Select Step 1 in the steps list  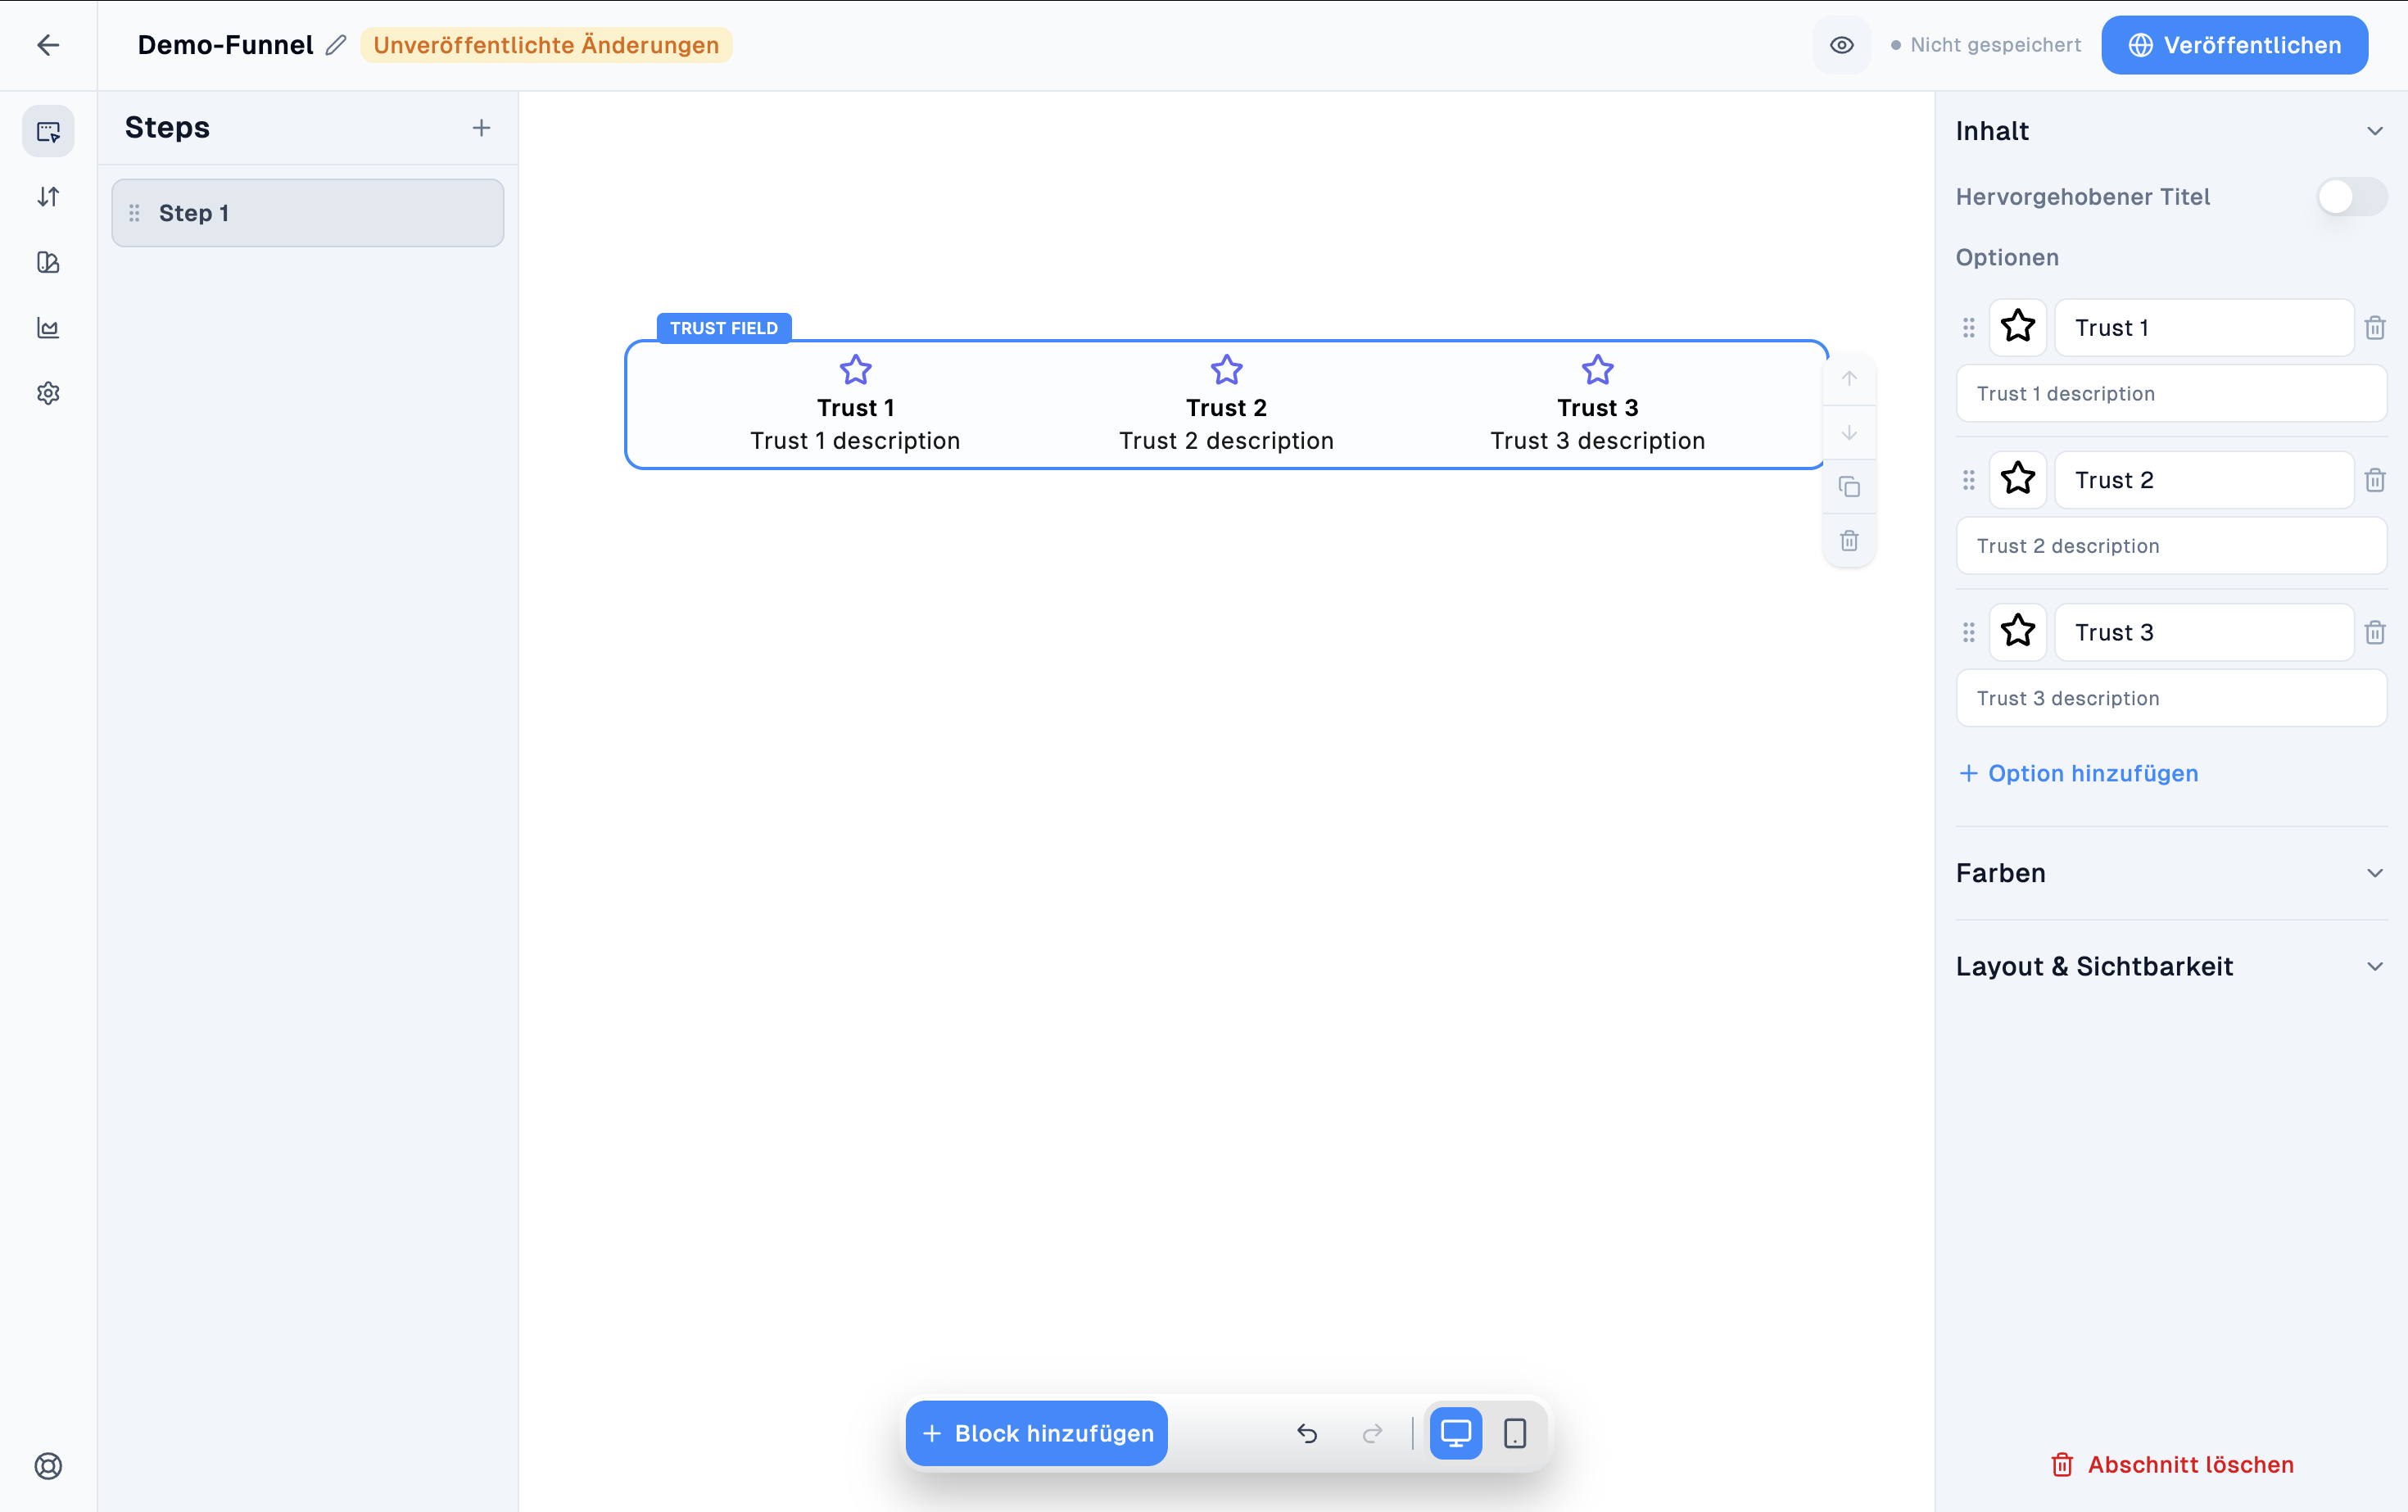tap(307, 213)
